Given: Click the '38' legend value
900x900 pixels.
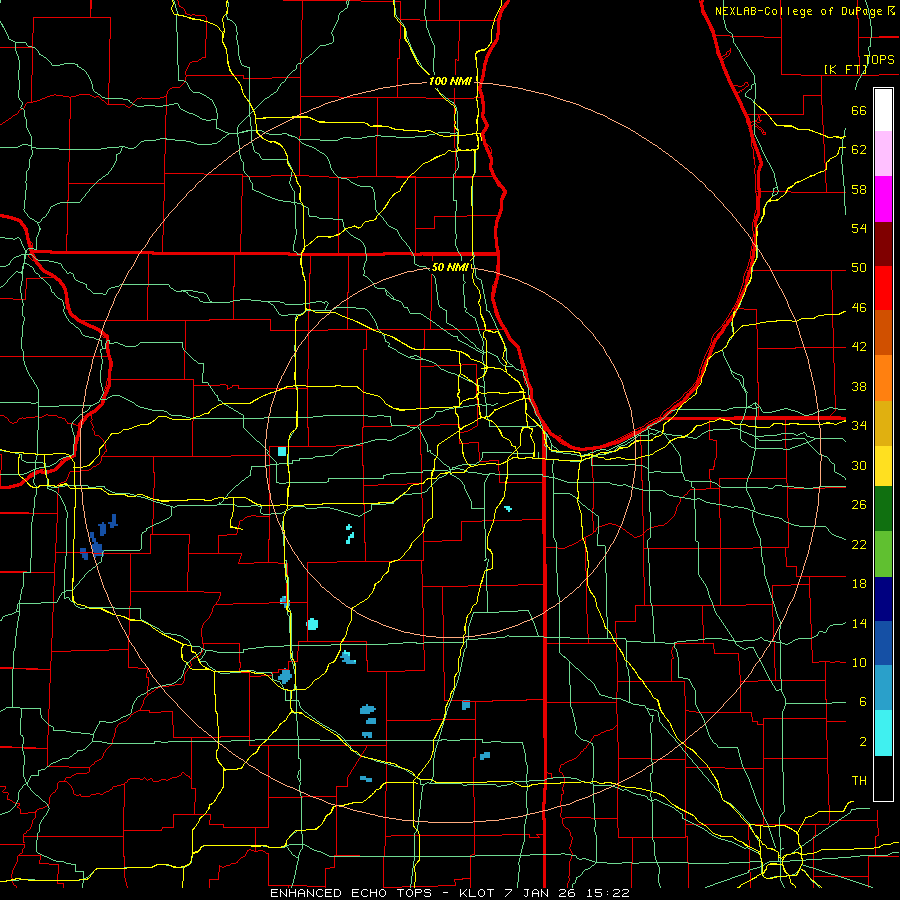Looking at the screenshot, I should point(859,386).
